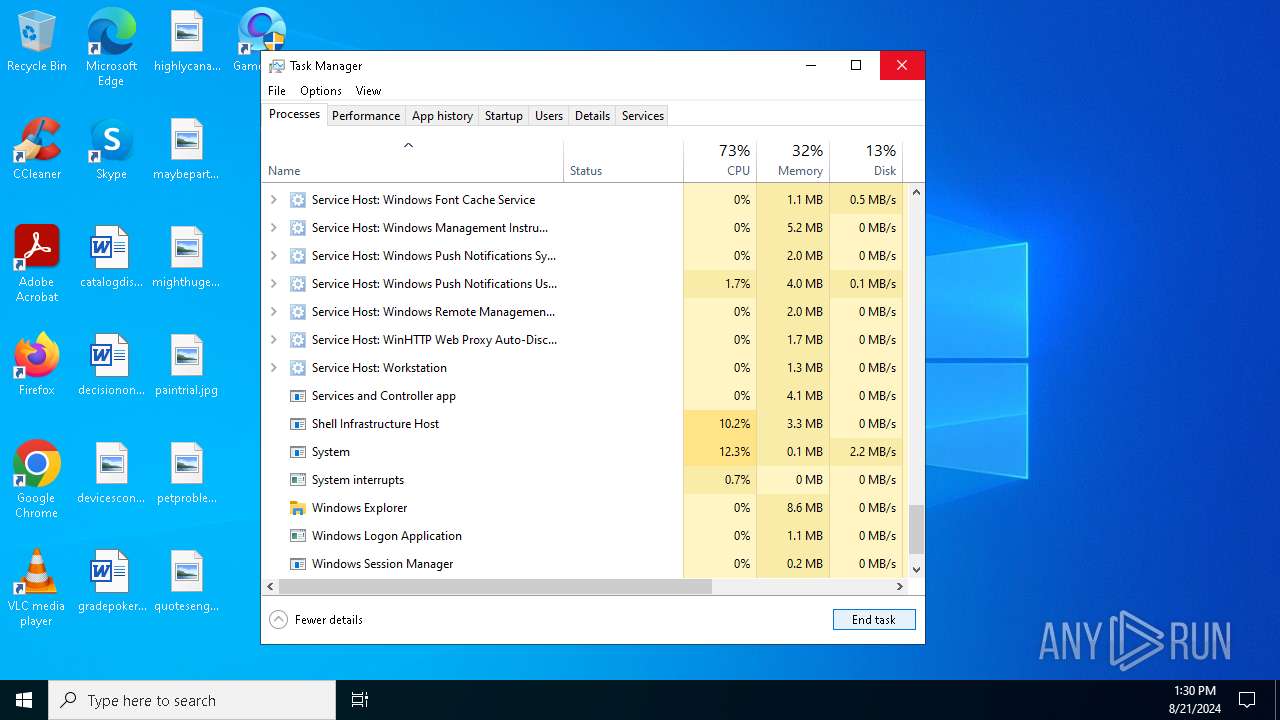
Task: Sort processes by the Name column
Action: click(412, 160)
